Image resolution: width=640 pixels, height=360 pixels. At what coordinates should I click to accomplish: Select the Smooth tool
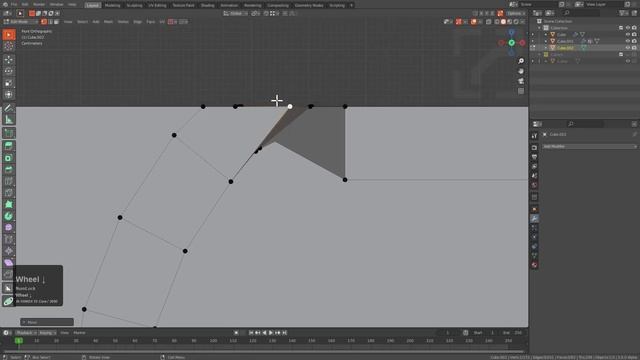[9, 228]
